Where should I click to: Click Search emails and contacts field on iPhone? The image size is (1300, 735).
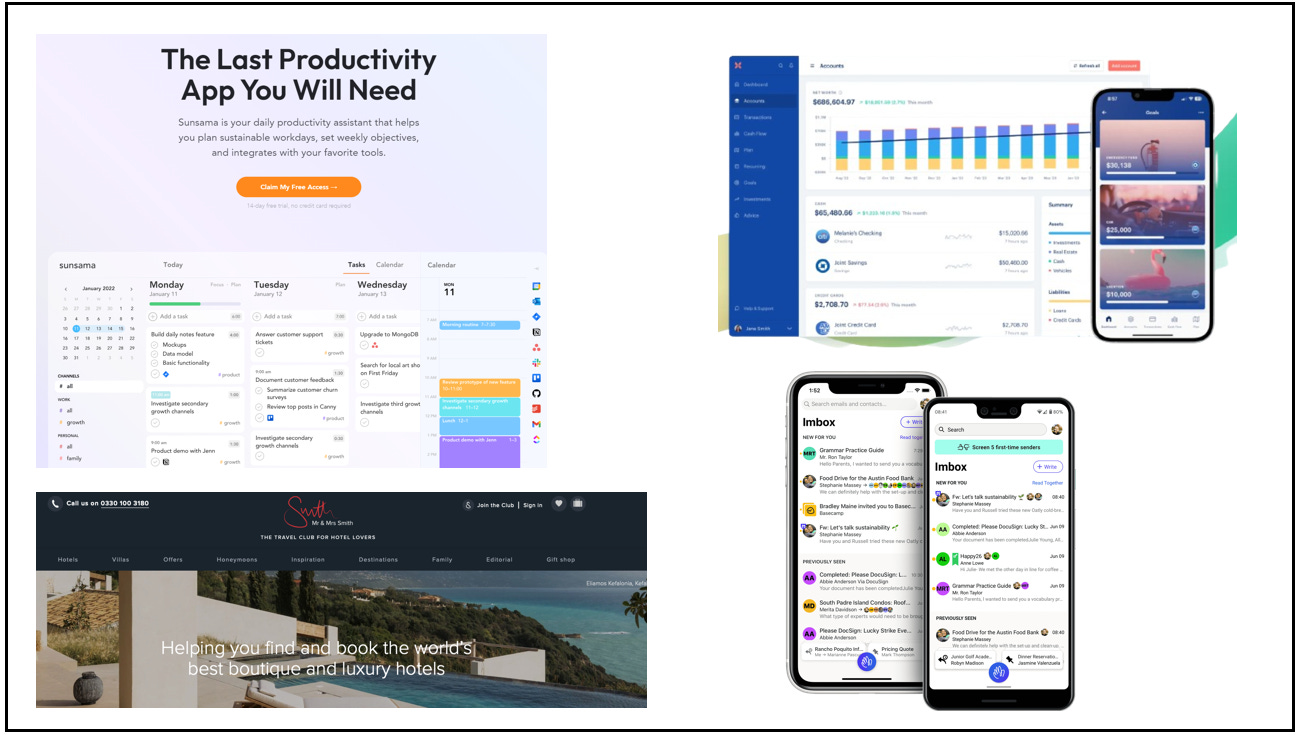coord(860,404)
